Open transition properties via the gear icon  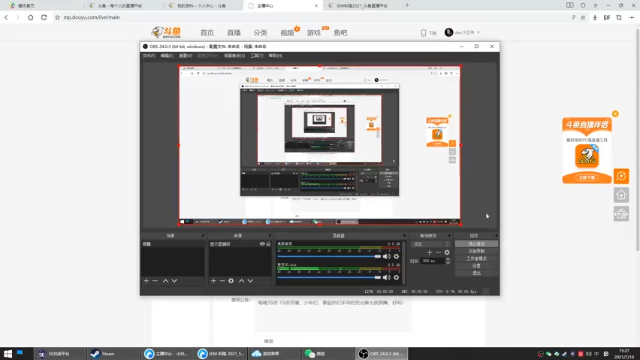click(447, 253)
